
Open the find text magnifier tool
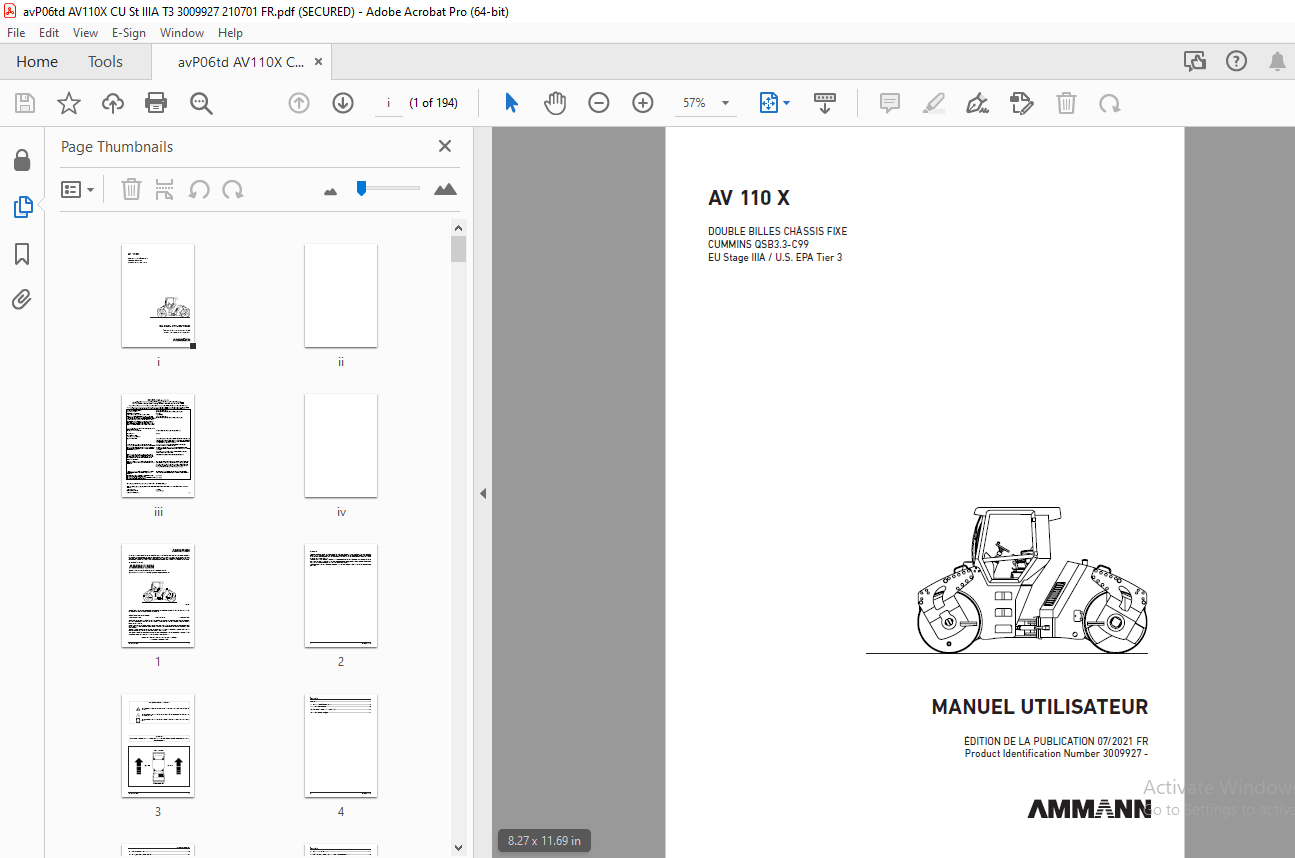pyautogui.click(x=201, y=103)
